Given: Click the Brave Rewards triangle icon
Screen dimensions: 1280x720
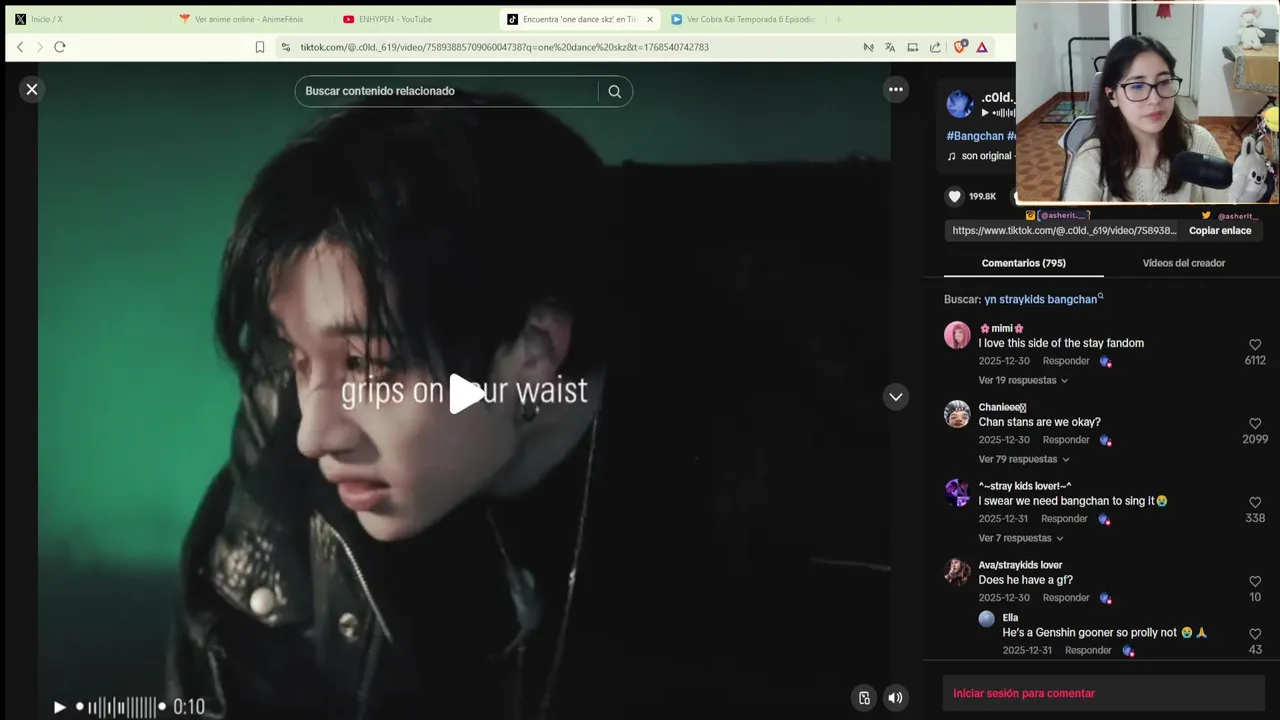Looking at the screenshot, I should (x=982, y=47).
